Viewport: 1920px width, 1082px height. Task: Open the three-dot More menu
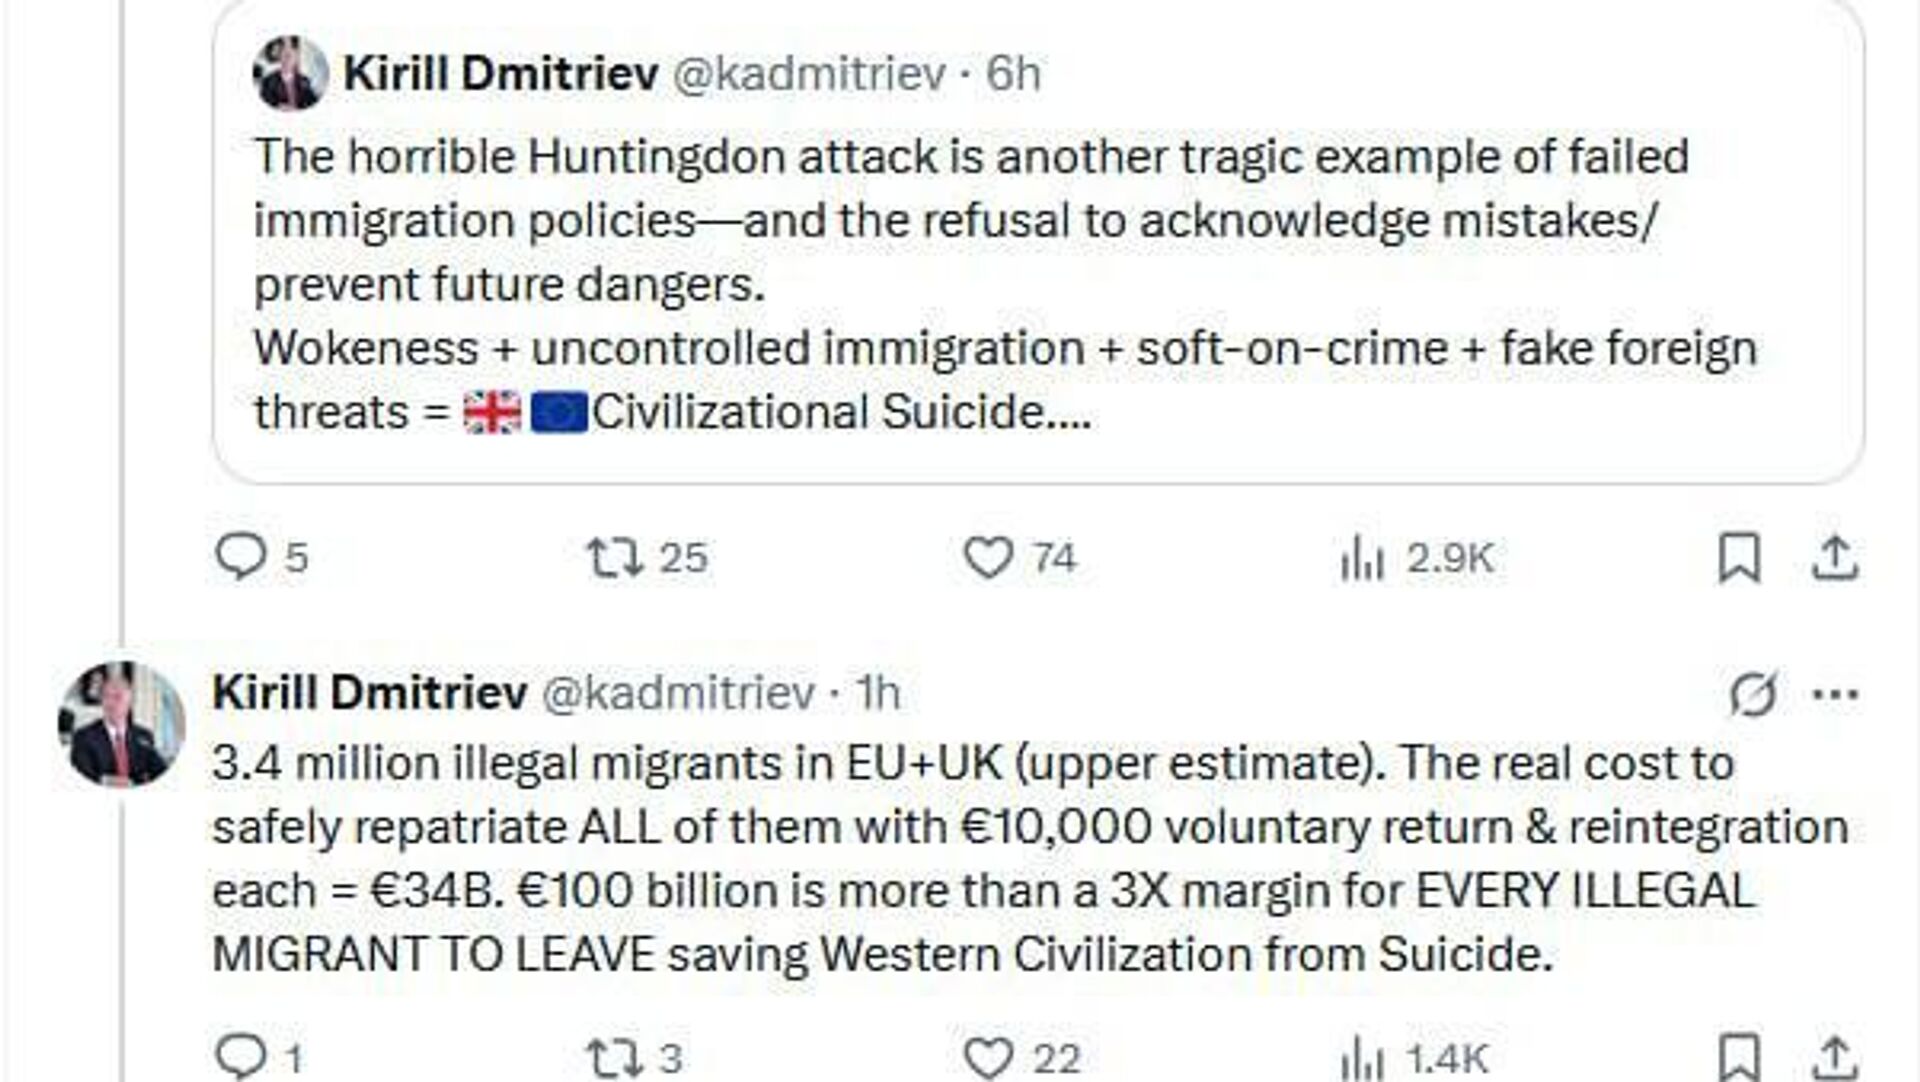coord(1835,694)
